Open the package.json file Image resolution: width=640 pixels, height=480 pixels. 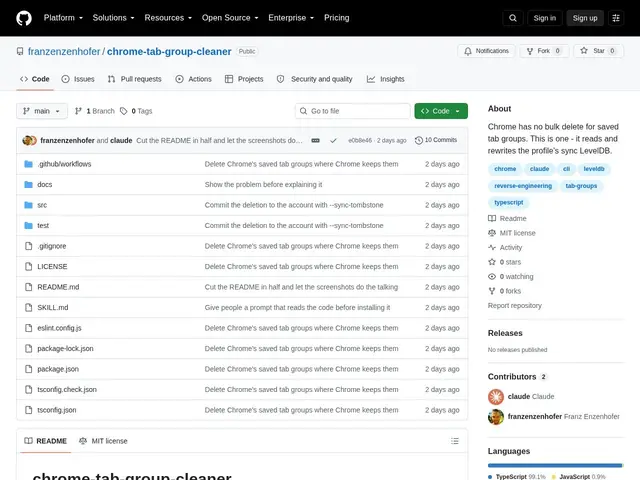[x=58, y=369]
